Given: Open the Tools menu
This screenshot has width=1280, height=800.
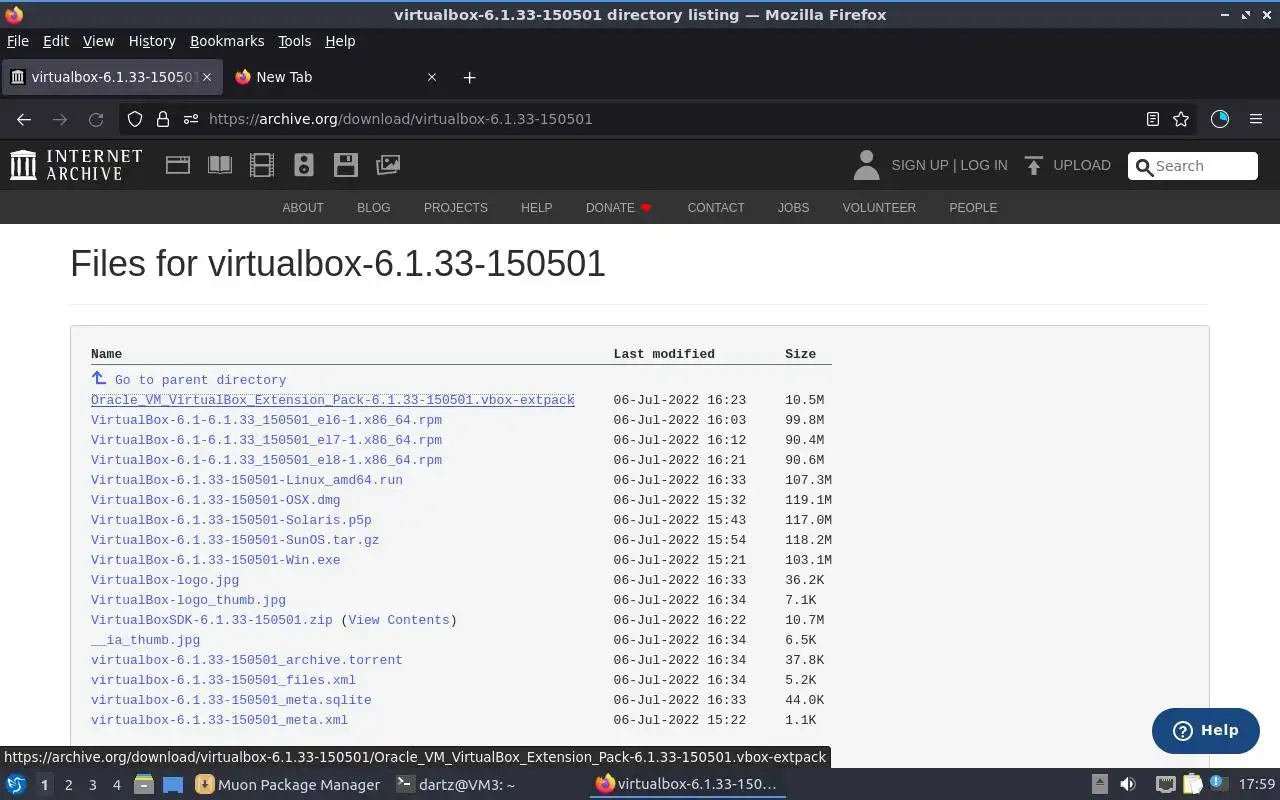Looking at the screenshot, I should click(295, 41).
